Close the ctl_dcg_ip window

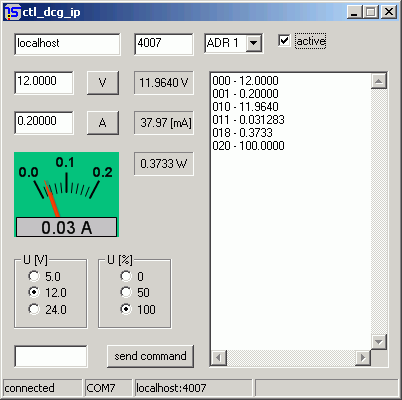click(x=389, y=12)
